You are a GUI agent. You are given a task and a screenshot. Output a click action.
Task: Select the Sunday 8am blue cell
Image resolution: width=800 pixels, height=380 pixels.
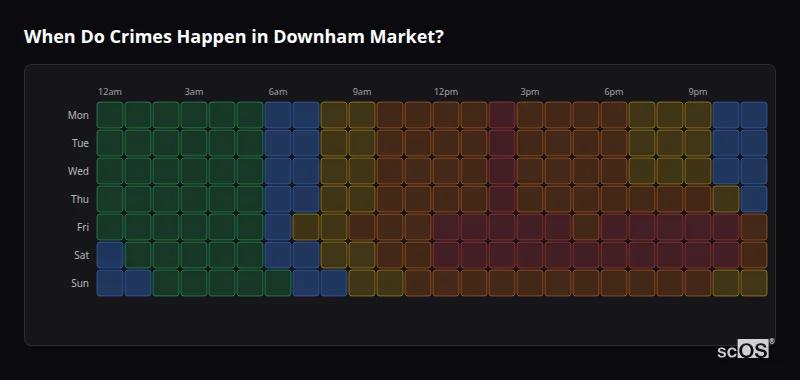coord(334,283)
